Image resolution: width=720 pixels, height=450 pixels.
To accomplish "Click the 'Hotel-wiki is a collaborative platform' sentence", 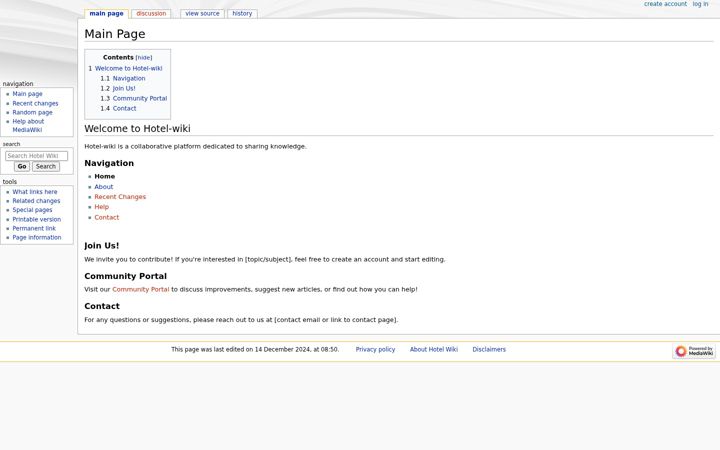I will tap(195, 146).
